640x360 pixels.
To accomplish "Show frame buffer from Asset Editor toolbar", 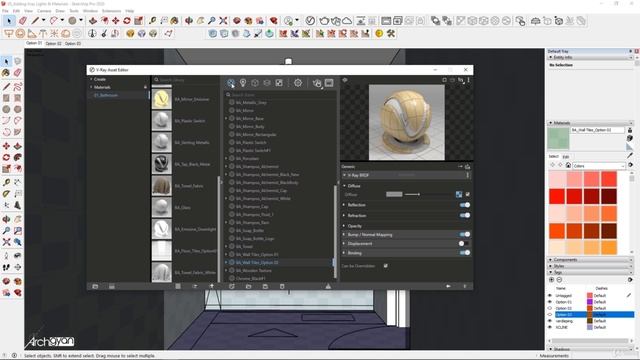I will tap(329, 83).
